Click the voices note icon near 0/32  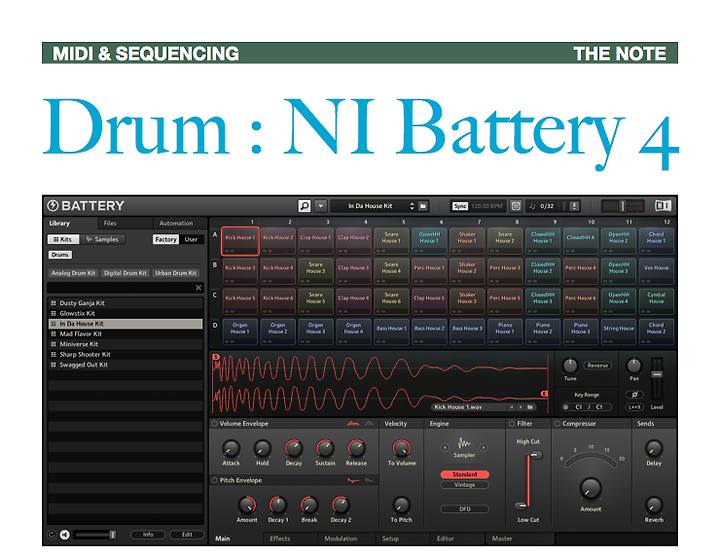(532, 206)
